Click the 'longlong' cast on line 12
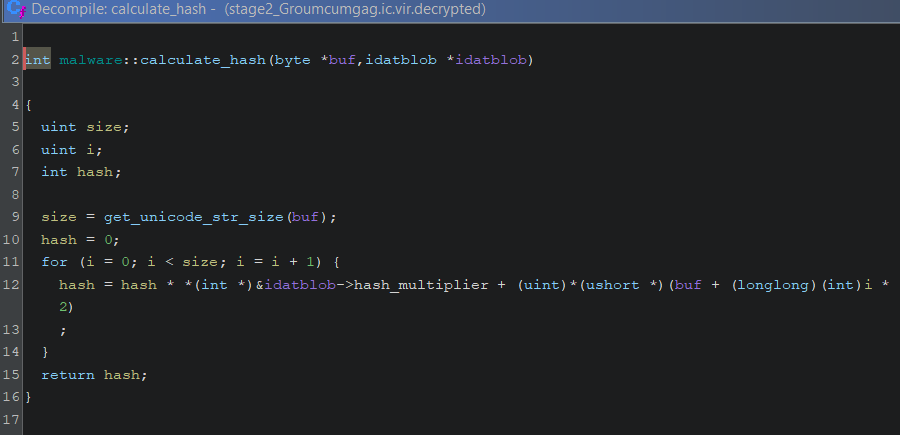900x435 pixels. (770, 285)
